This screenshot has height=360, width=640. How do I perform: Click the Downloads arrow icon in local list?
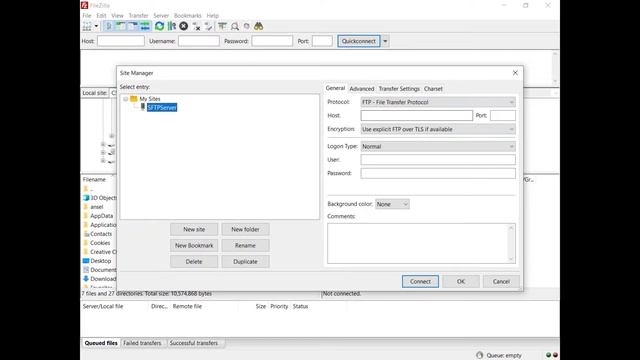(x=86, y=279)
